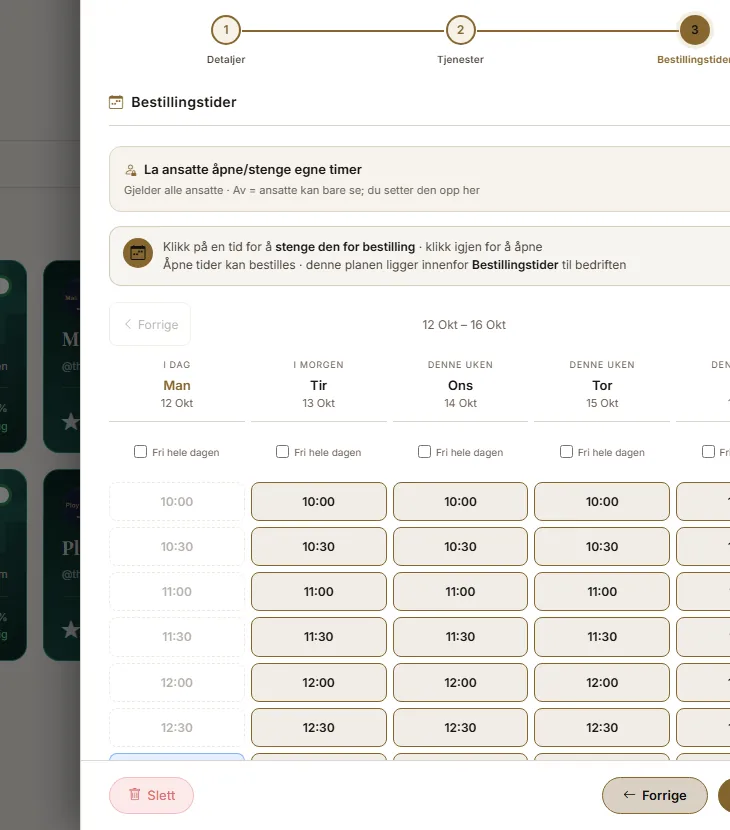Select step 3 Bestillingstider circle
Screen dimensions: 730x830
[695, 30]
